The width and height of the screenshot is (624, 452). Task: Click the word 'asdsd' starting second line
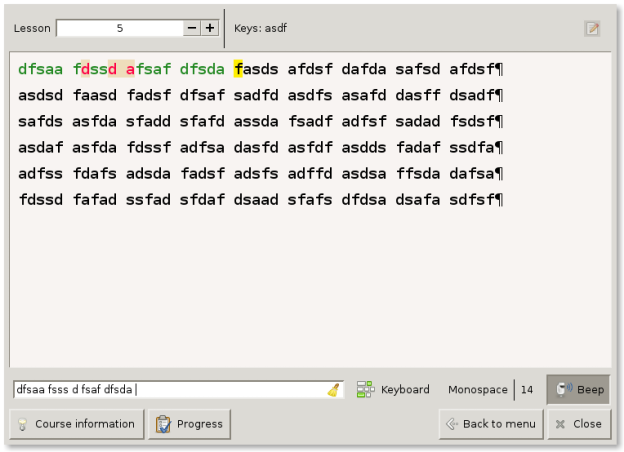[40, 95]
